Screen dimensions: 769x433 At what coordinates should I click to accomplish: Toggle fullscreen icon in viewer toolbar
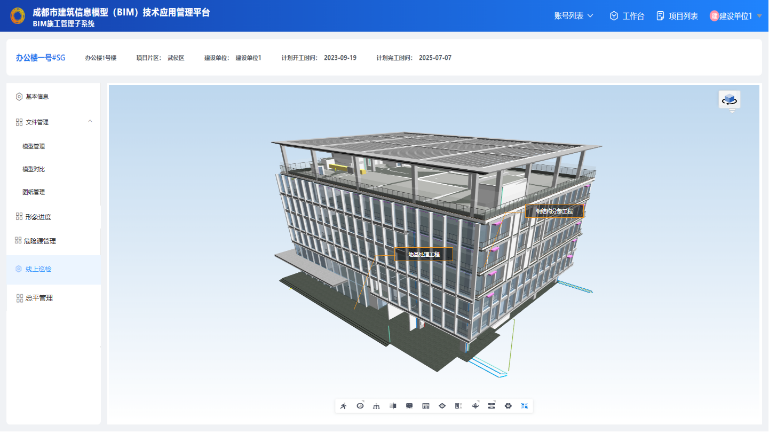(525, 406)
